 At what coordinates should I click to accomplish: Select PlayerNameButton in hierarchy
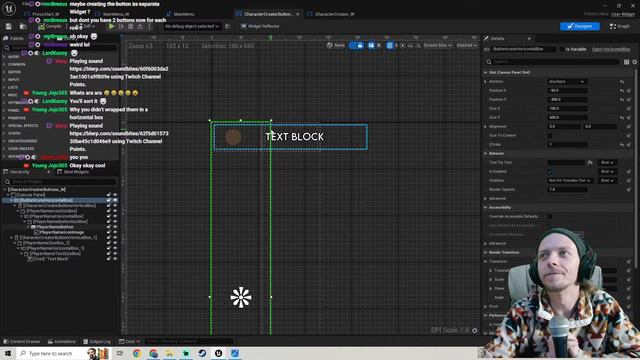point(55,227)
